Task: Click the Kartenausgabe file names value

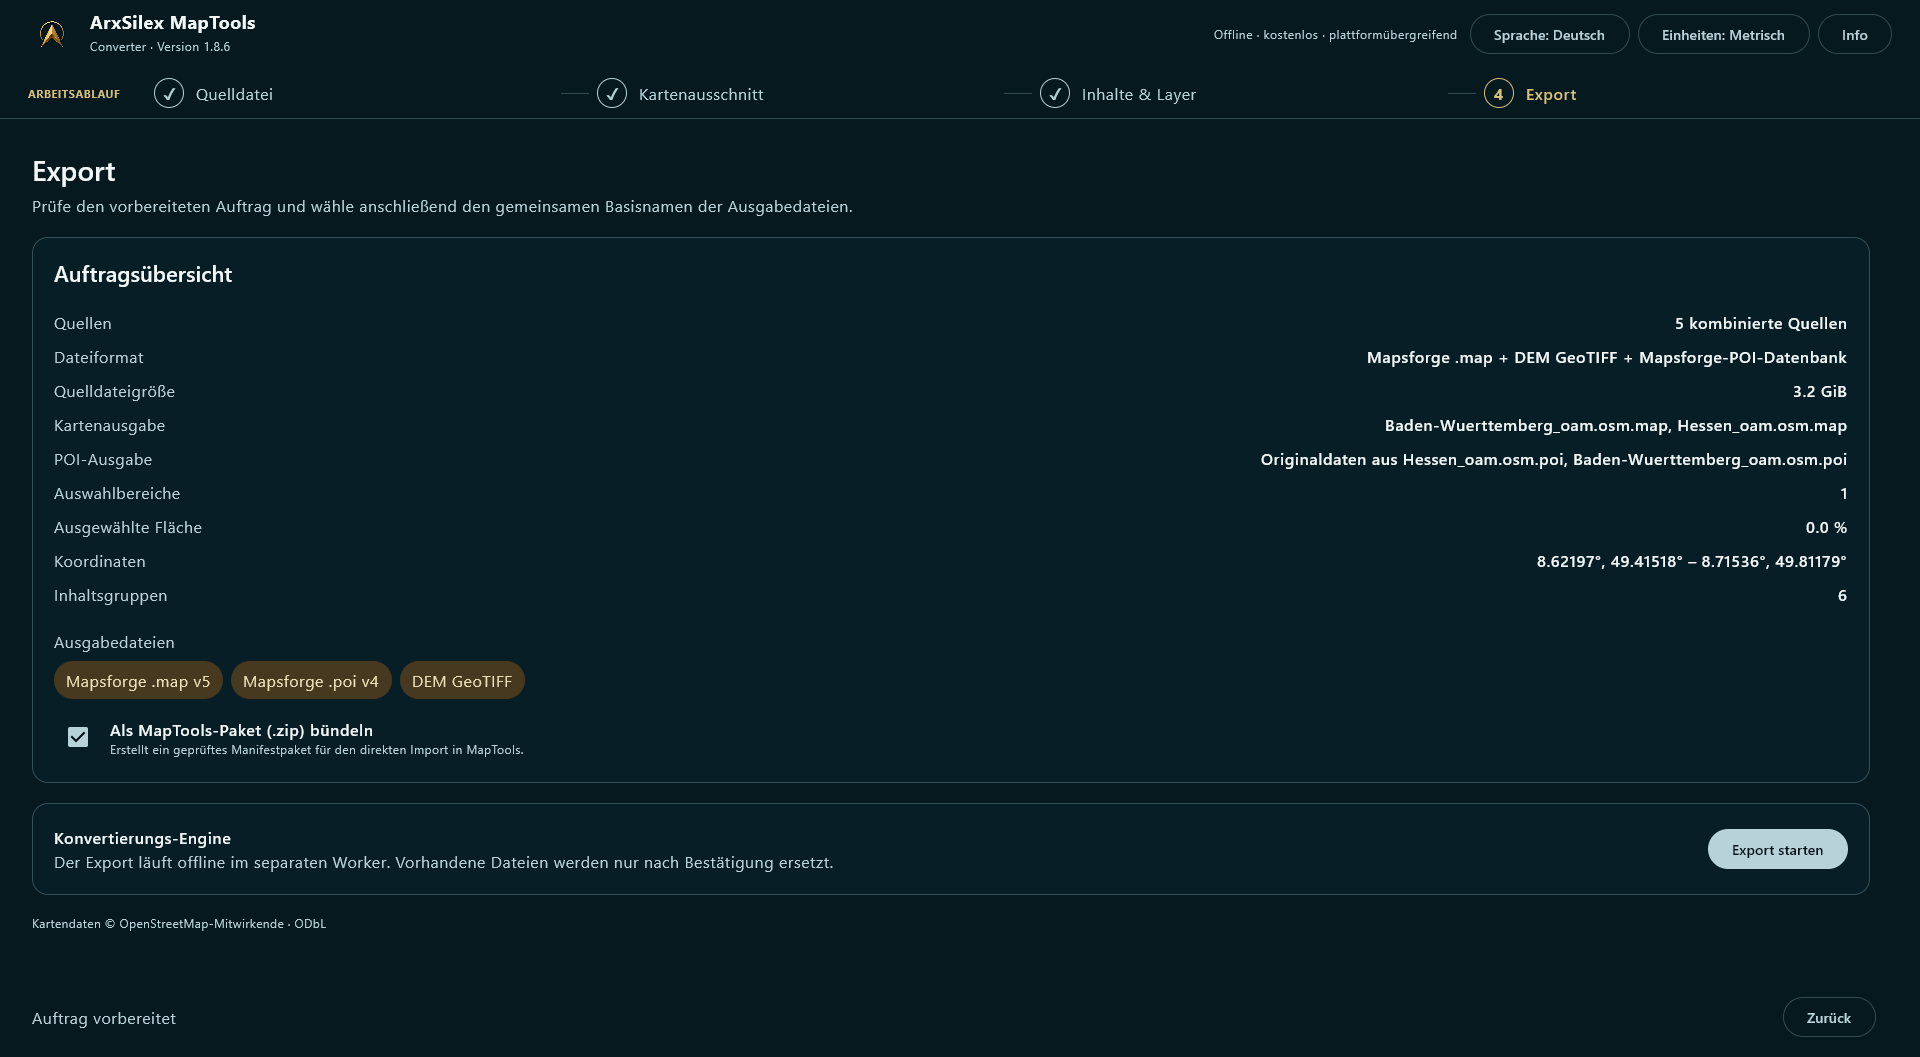Action: [x=1616, y=426]
